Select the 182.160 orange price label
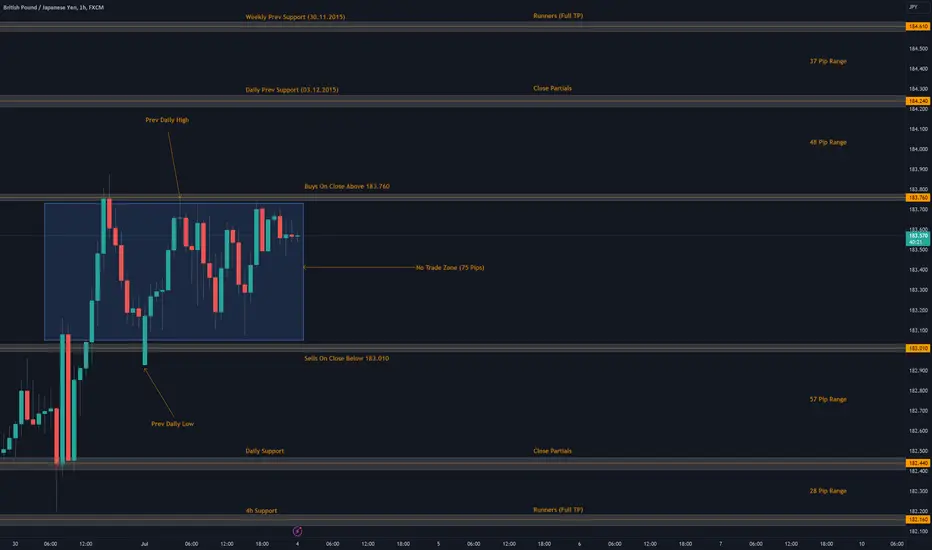 (918, 520)
